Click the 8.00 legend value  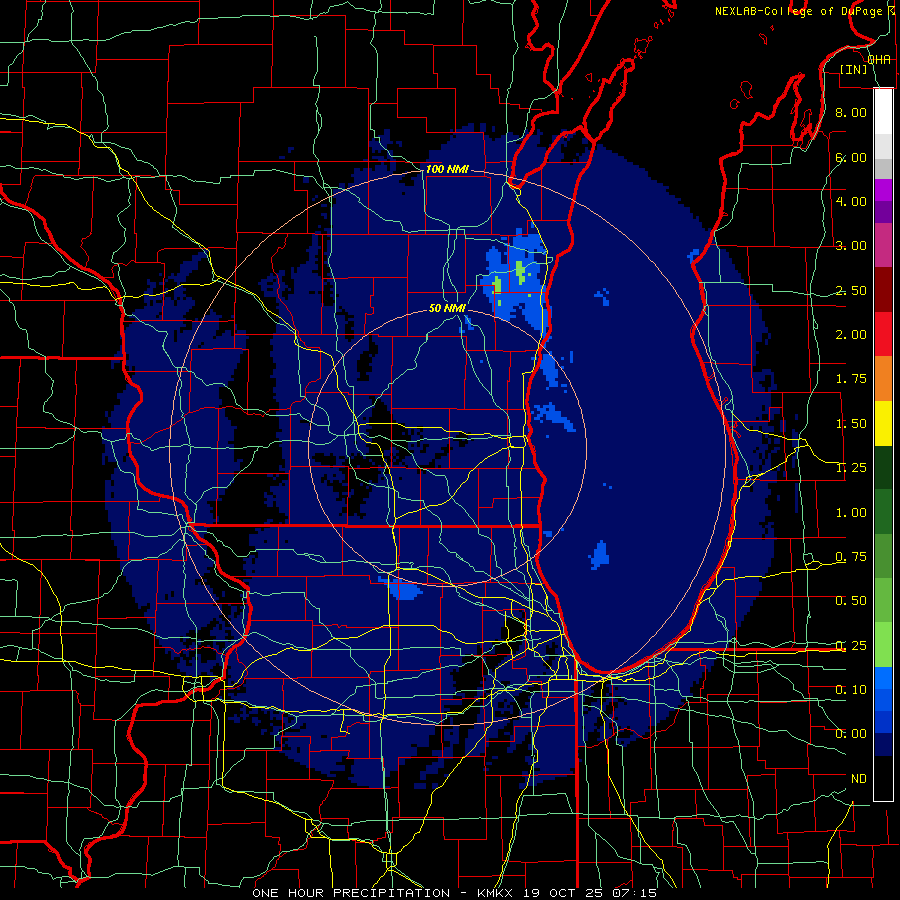click(x=851, y=112)
